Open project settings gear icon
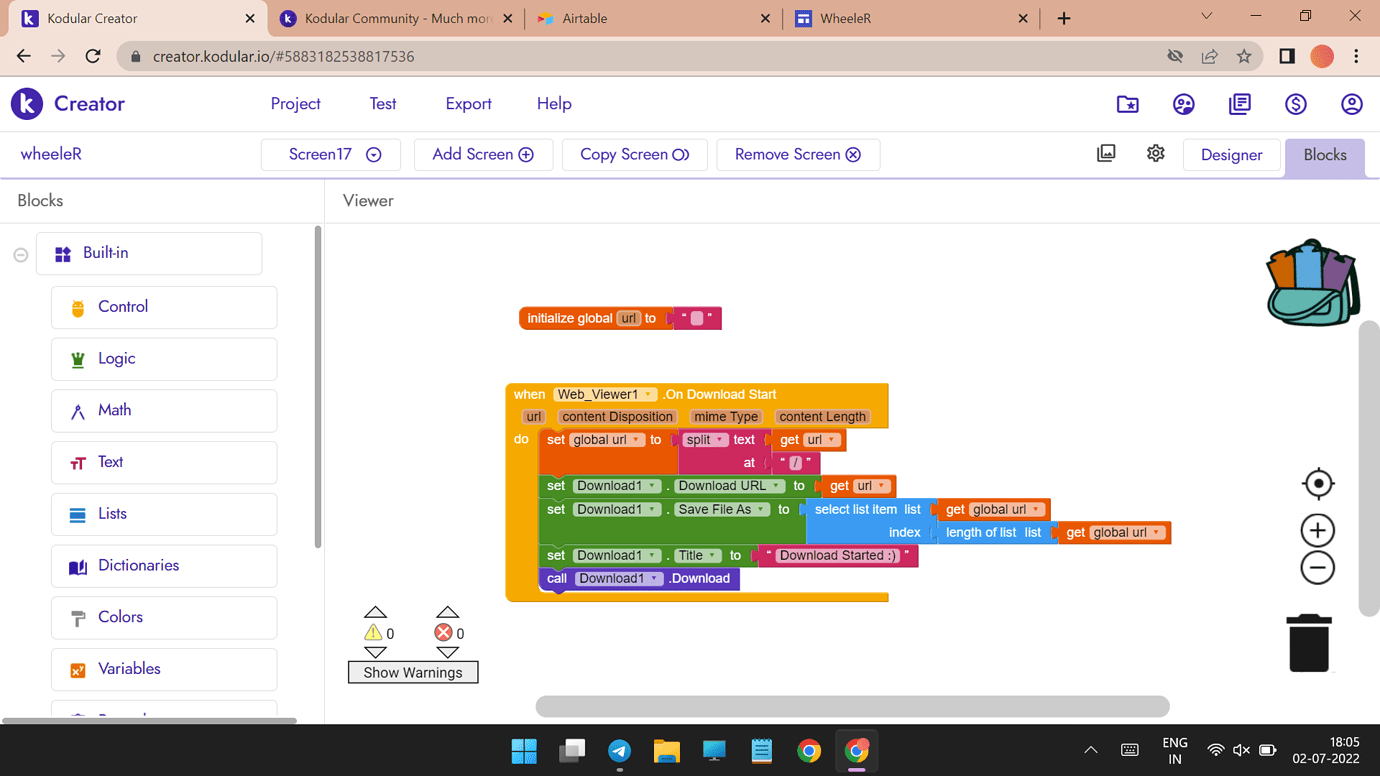Viewport: 1380px width, 776px height. (1156, 154)
